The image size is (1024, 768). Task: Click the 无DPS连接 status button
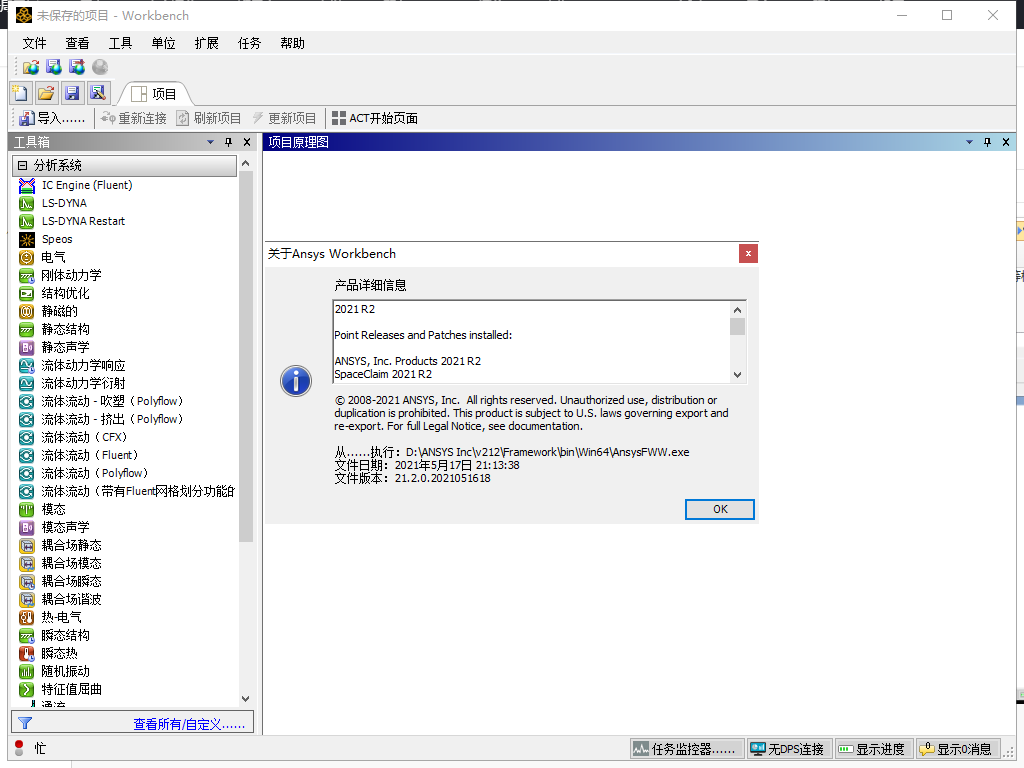tap(790, 749)
